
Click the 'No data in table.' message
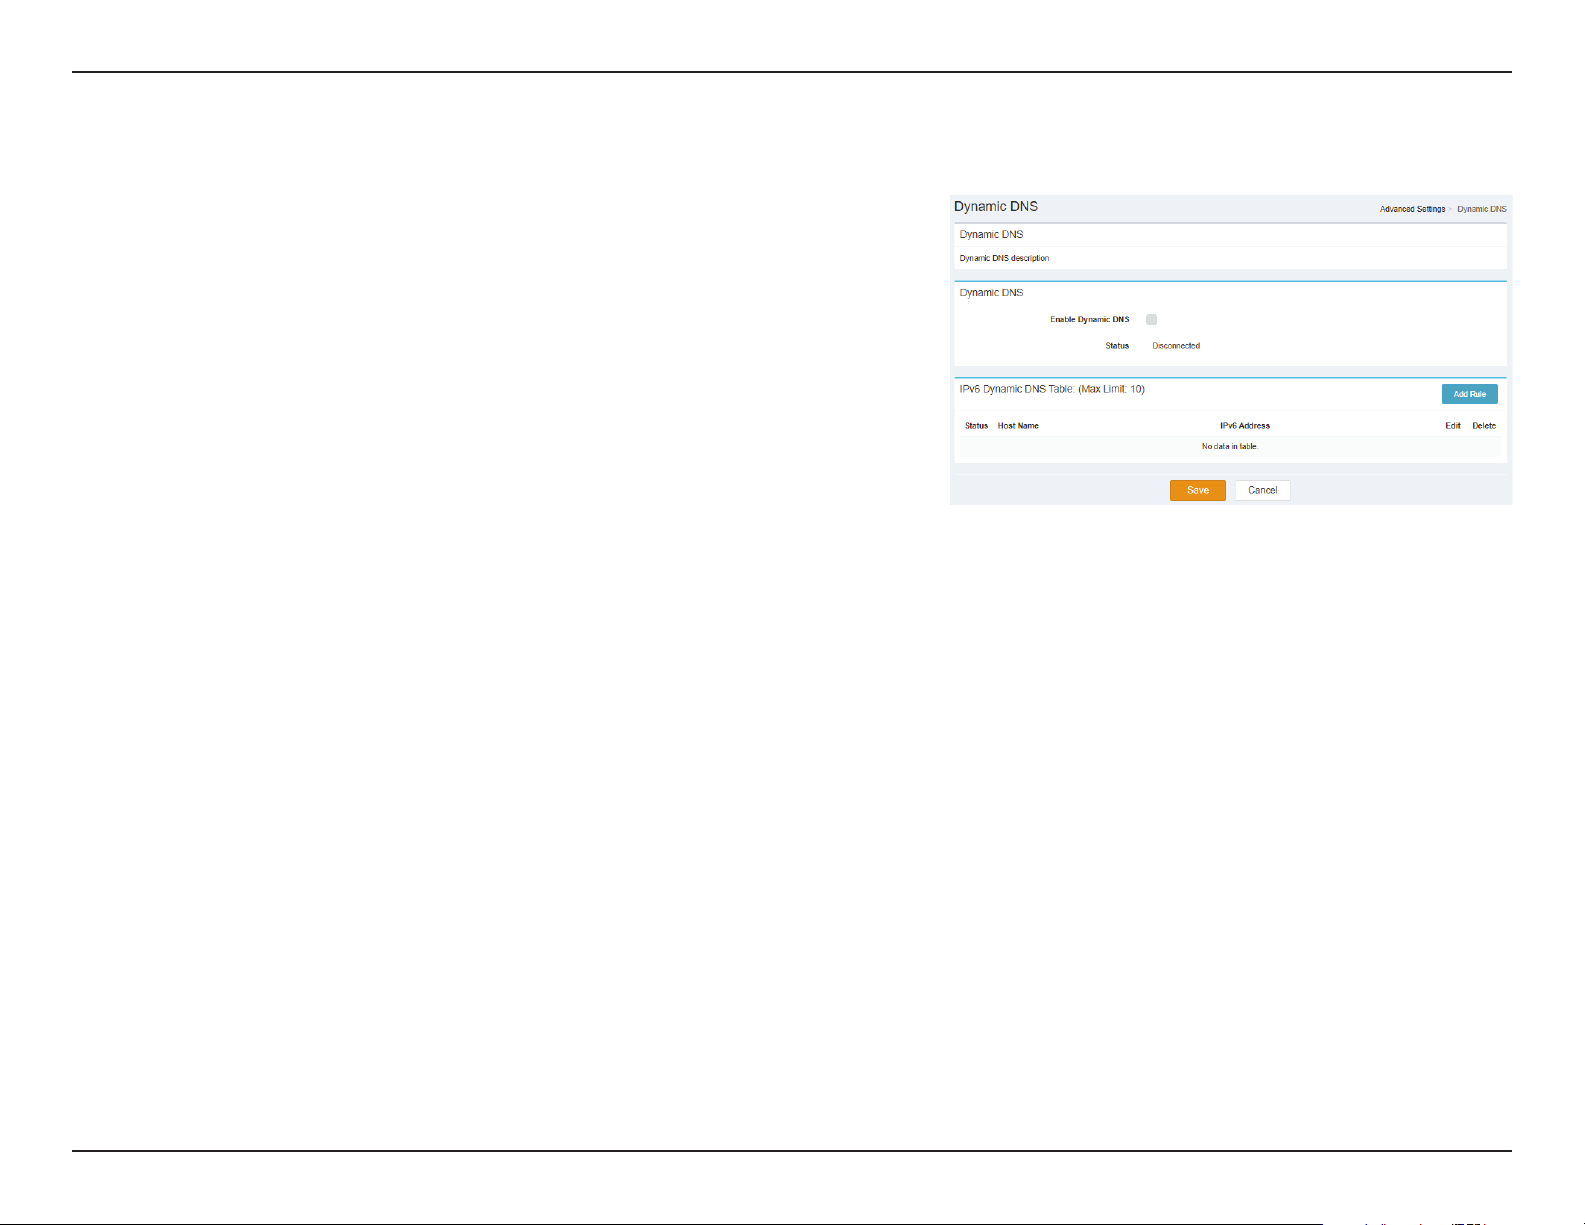[x=1230, y=446]
